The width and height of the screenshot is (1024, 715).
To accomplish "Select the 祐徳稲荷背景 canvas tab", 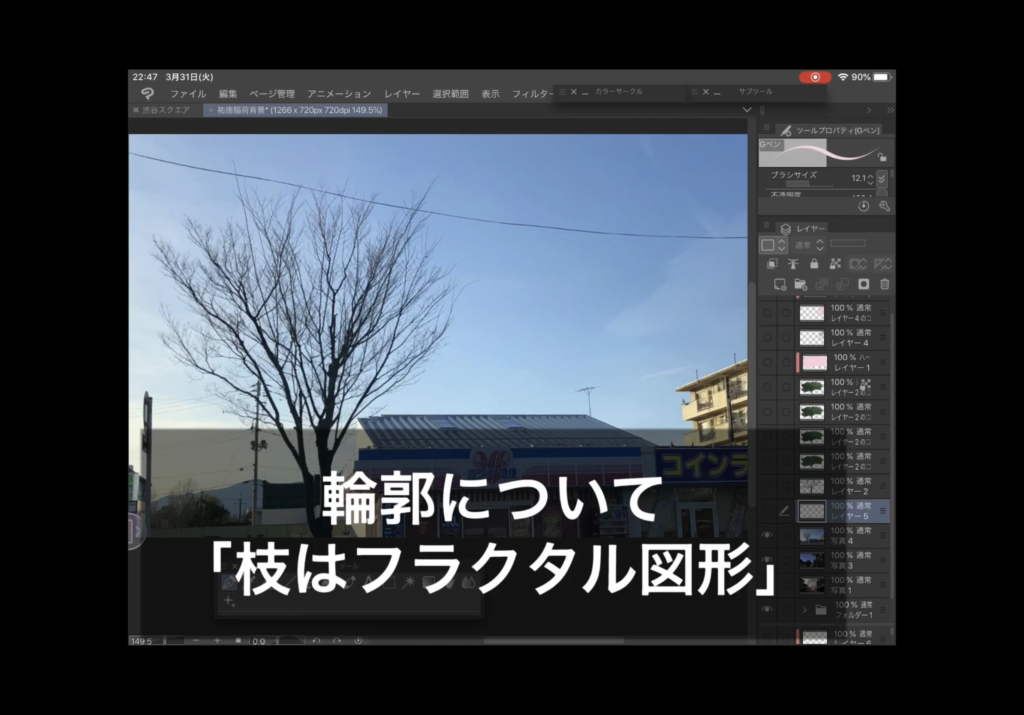I will click(296, 110).
